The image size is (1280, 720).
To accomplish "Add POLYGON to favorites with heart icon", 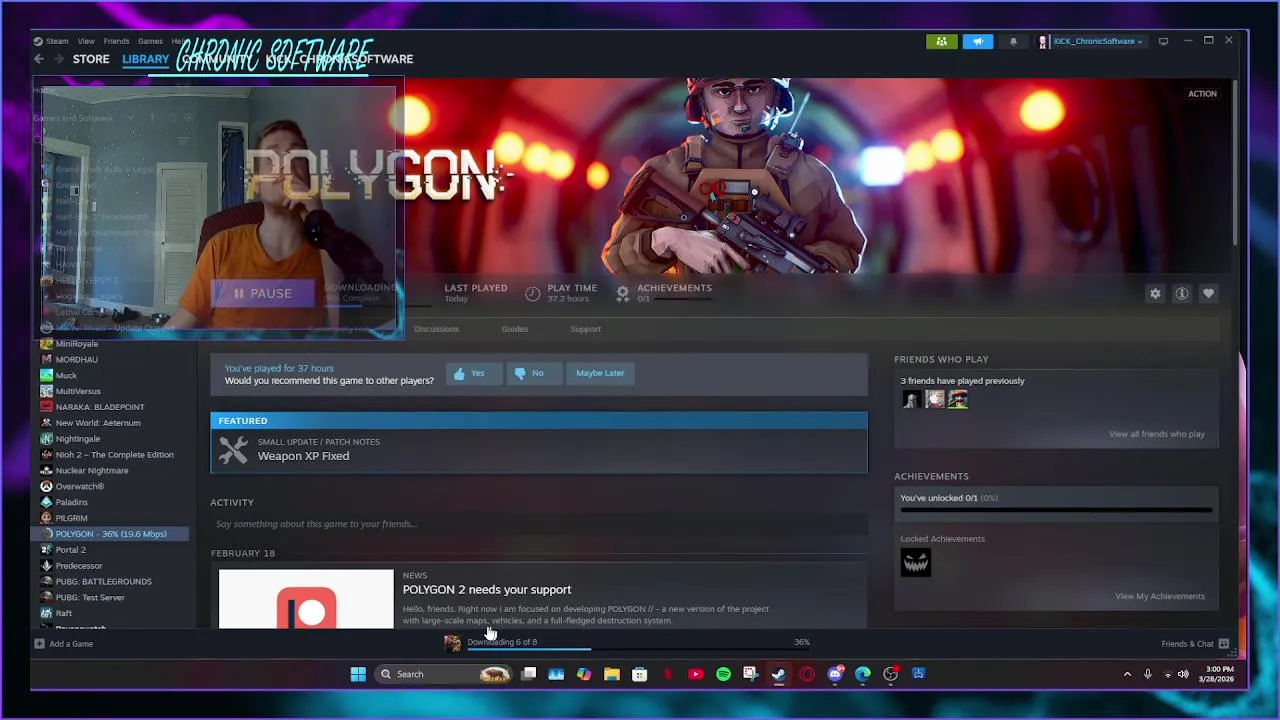I will (x=1208, y=293).
